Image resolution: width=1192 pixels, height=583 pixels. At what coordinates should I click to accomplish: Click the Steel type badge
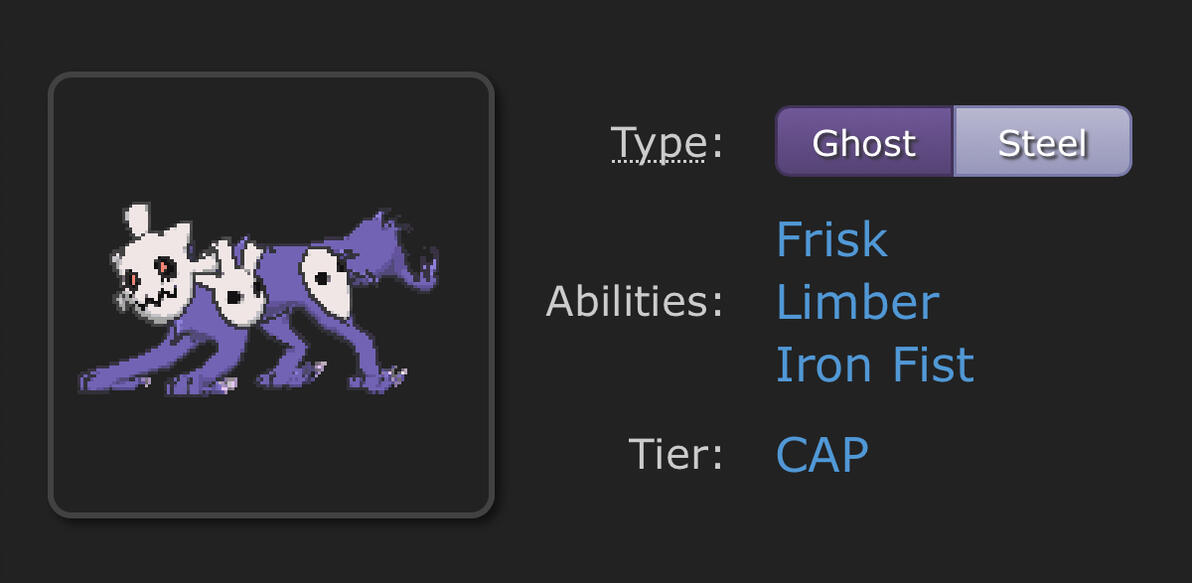pos(1042,142)
